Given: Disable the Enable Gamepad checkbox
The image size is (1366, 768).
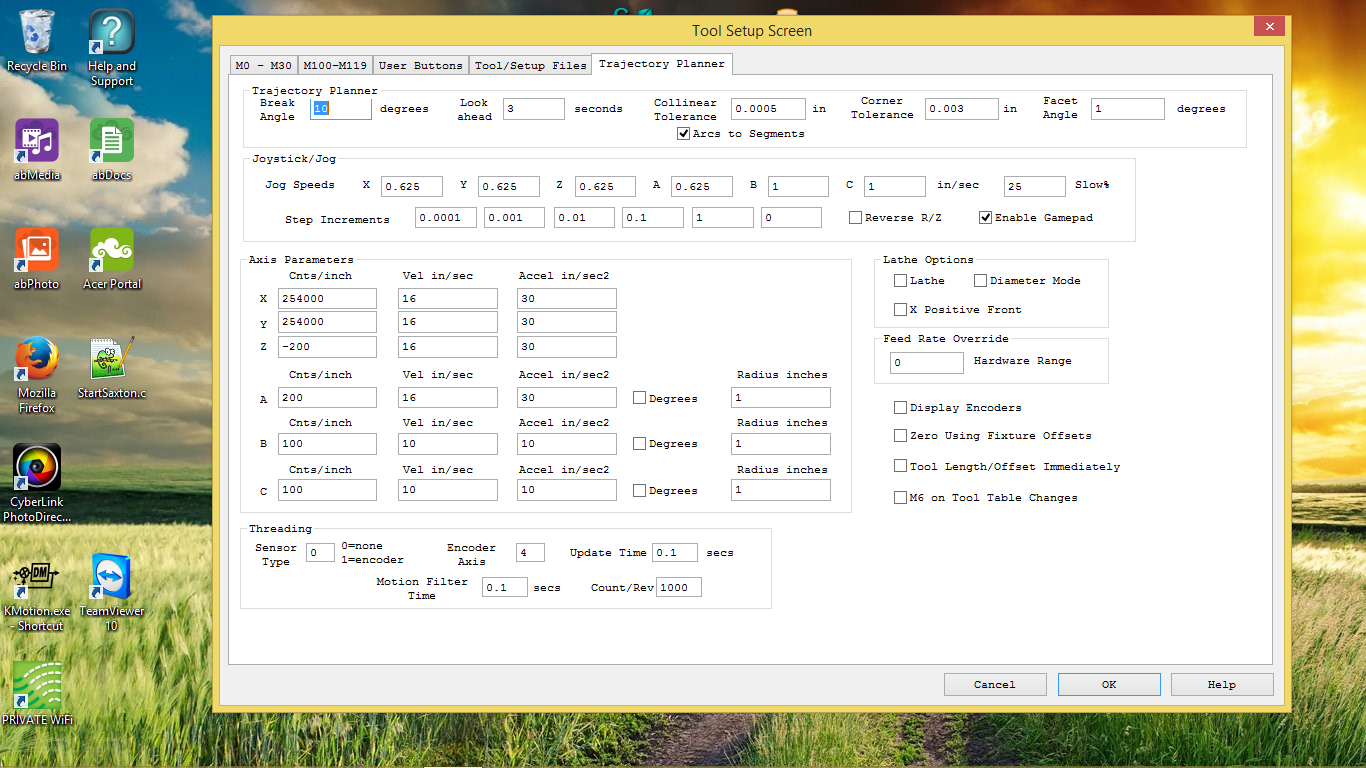Looking at the screenshot, I should (986, 218).
